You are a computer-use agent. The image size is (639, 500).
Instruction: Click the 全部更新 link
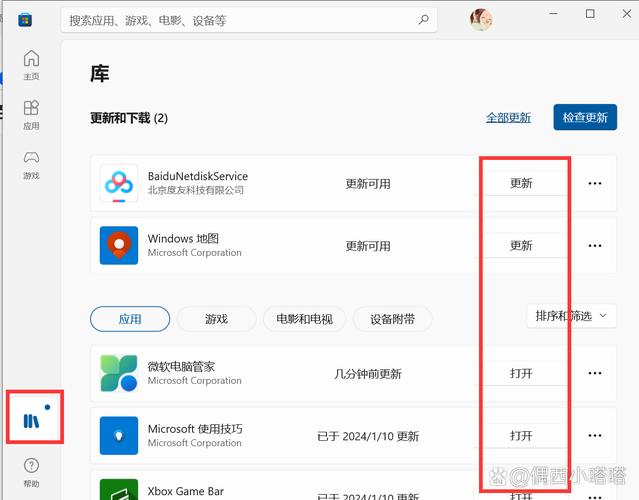point(508,118)
